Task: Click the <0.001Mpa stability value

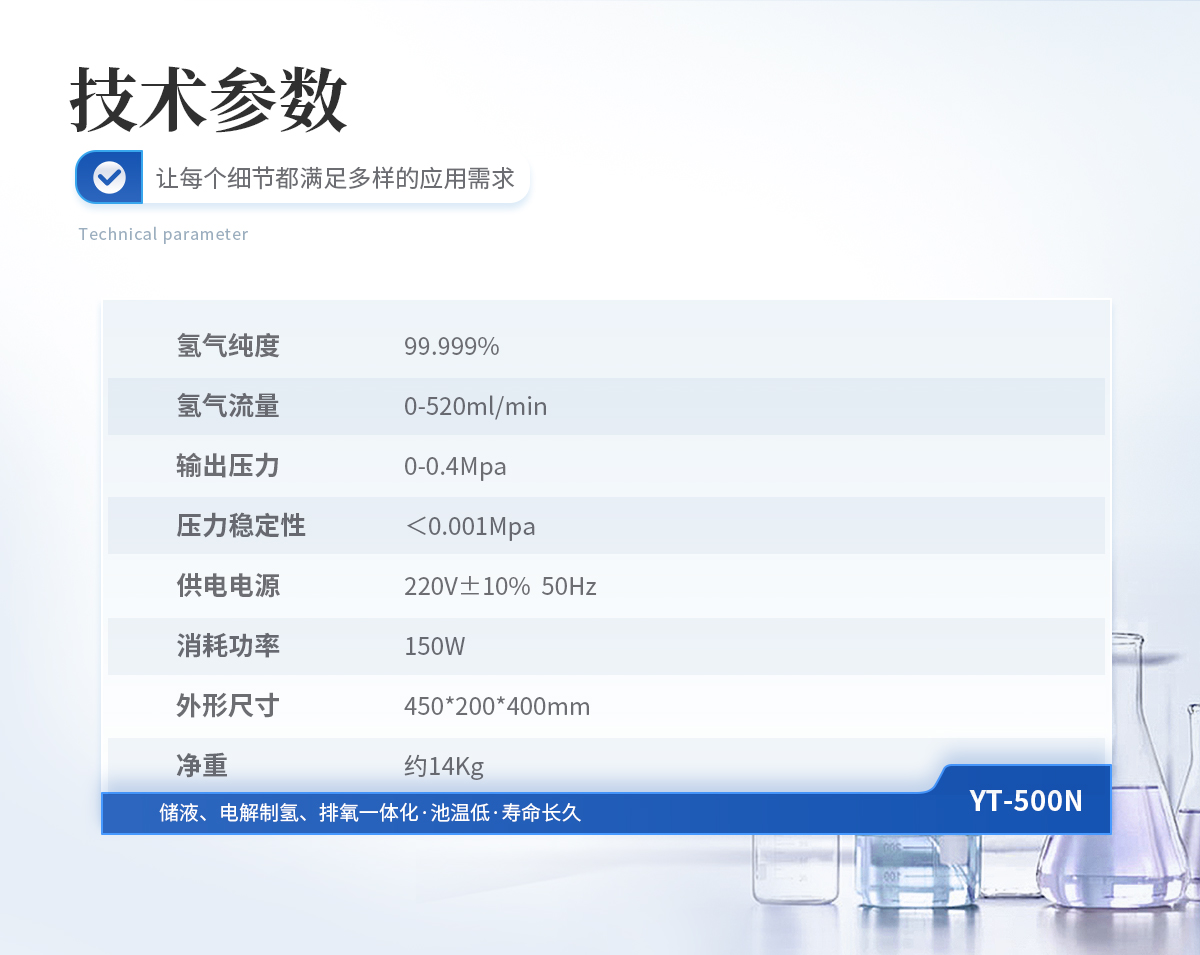Action: [470, 527]
